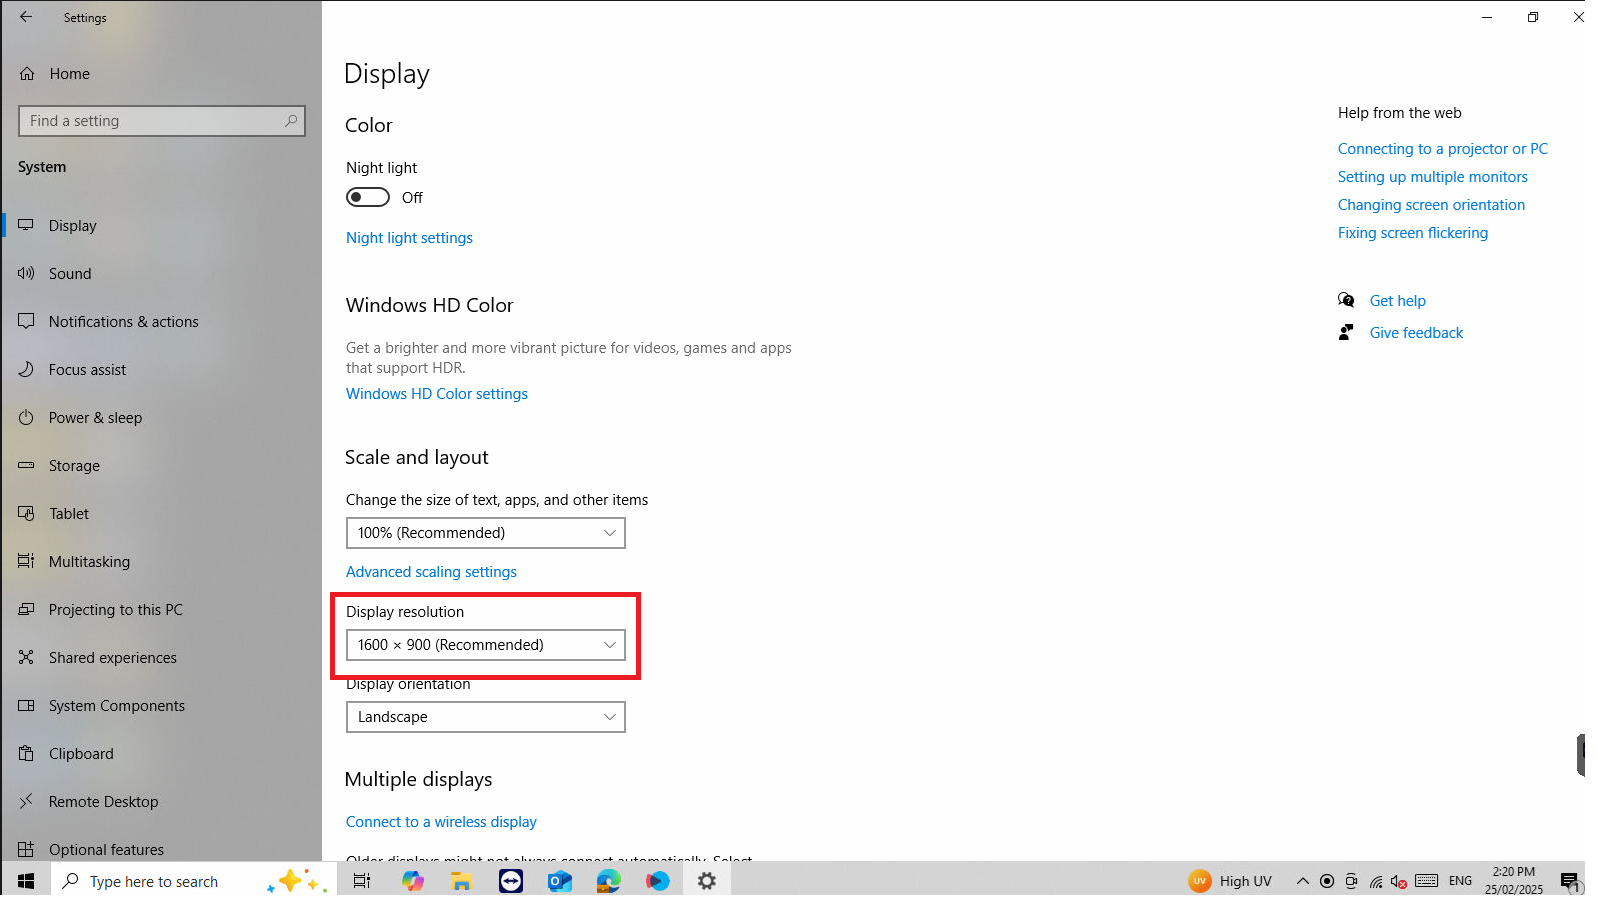The height and width of the screenshot is (898, 1598).
Task: Open Night light settings link
Action: pos(409,238)
